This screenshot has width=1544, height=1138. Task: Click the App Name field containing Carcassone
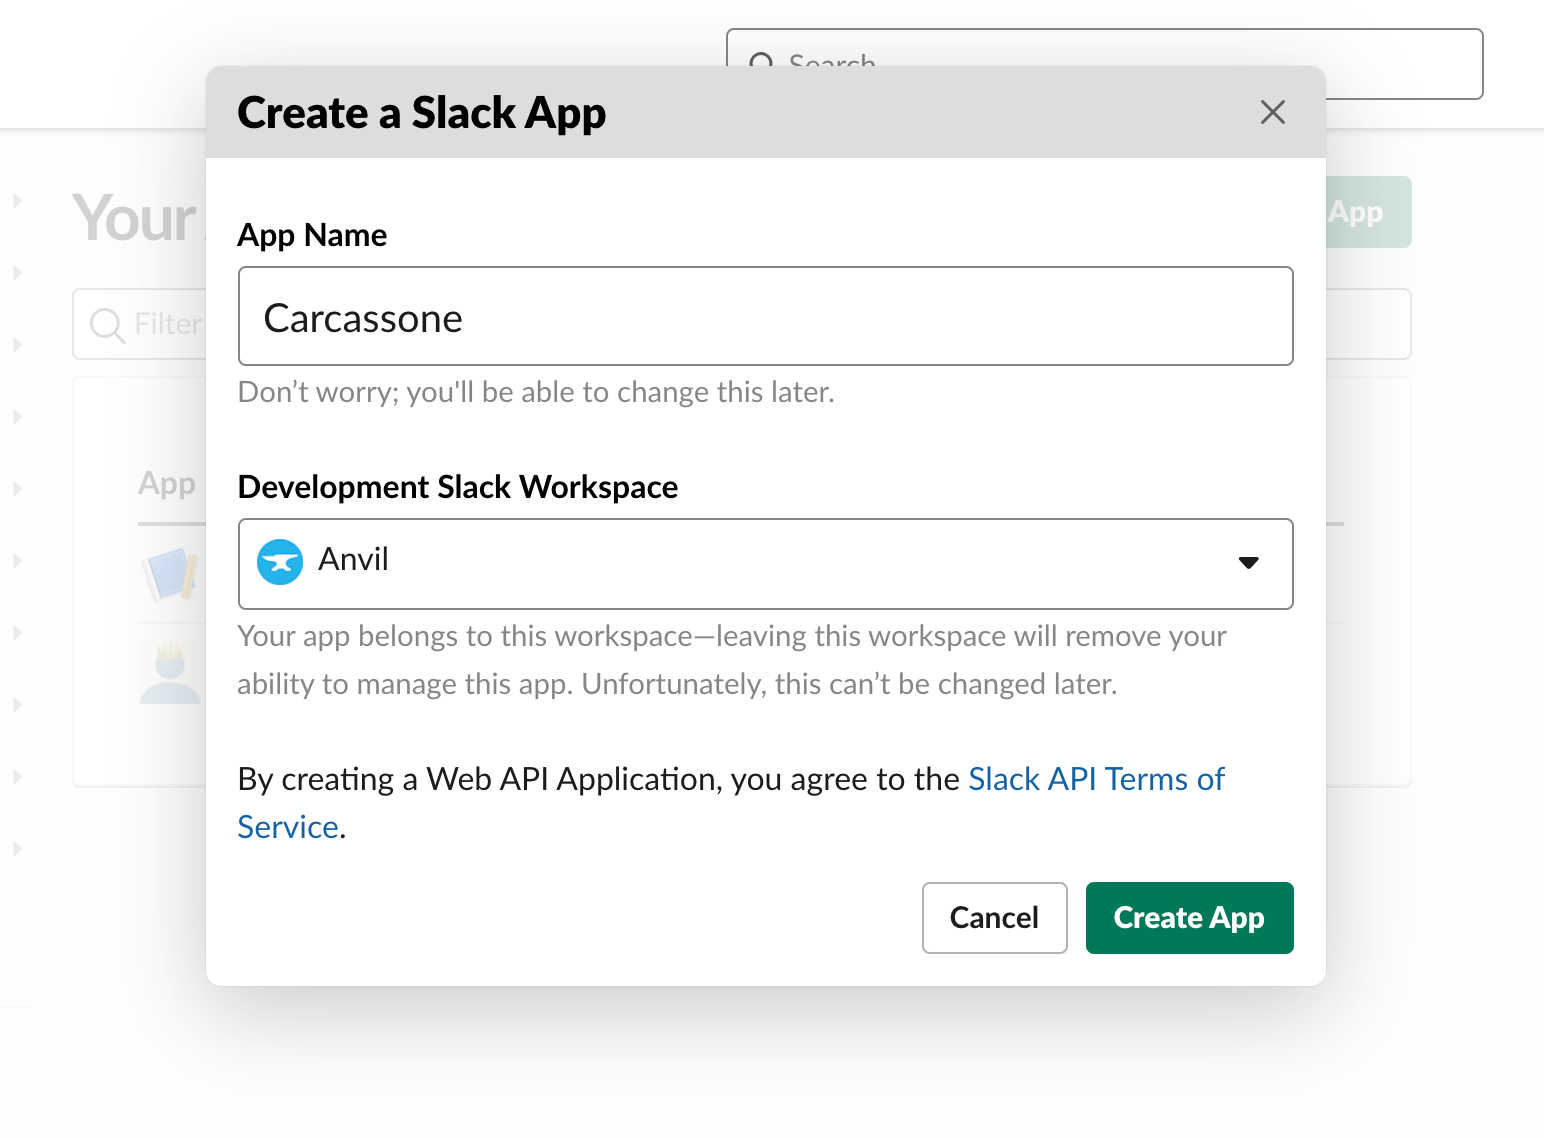[765, 317]
